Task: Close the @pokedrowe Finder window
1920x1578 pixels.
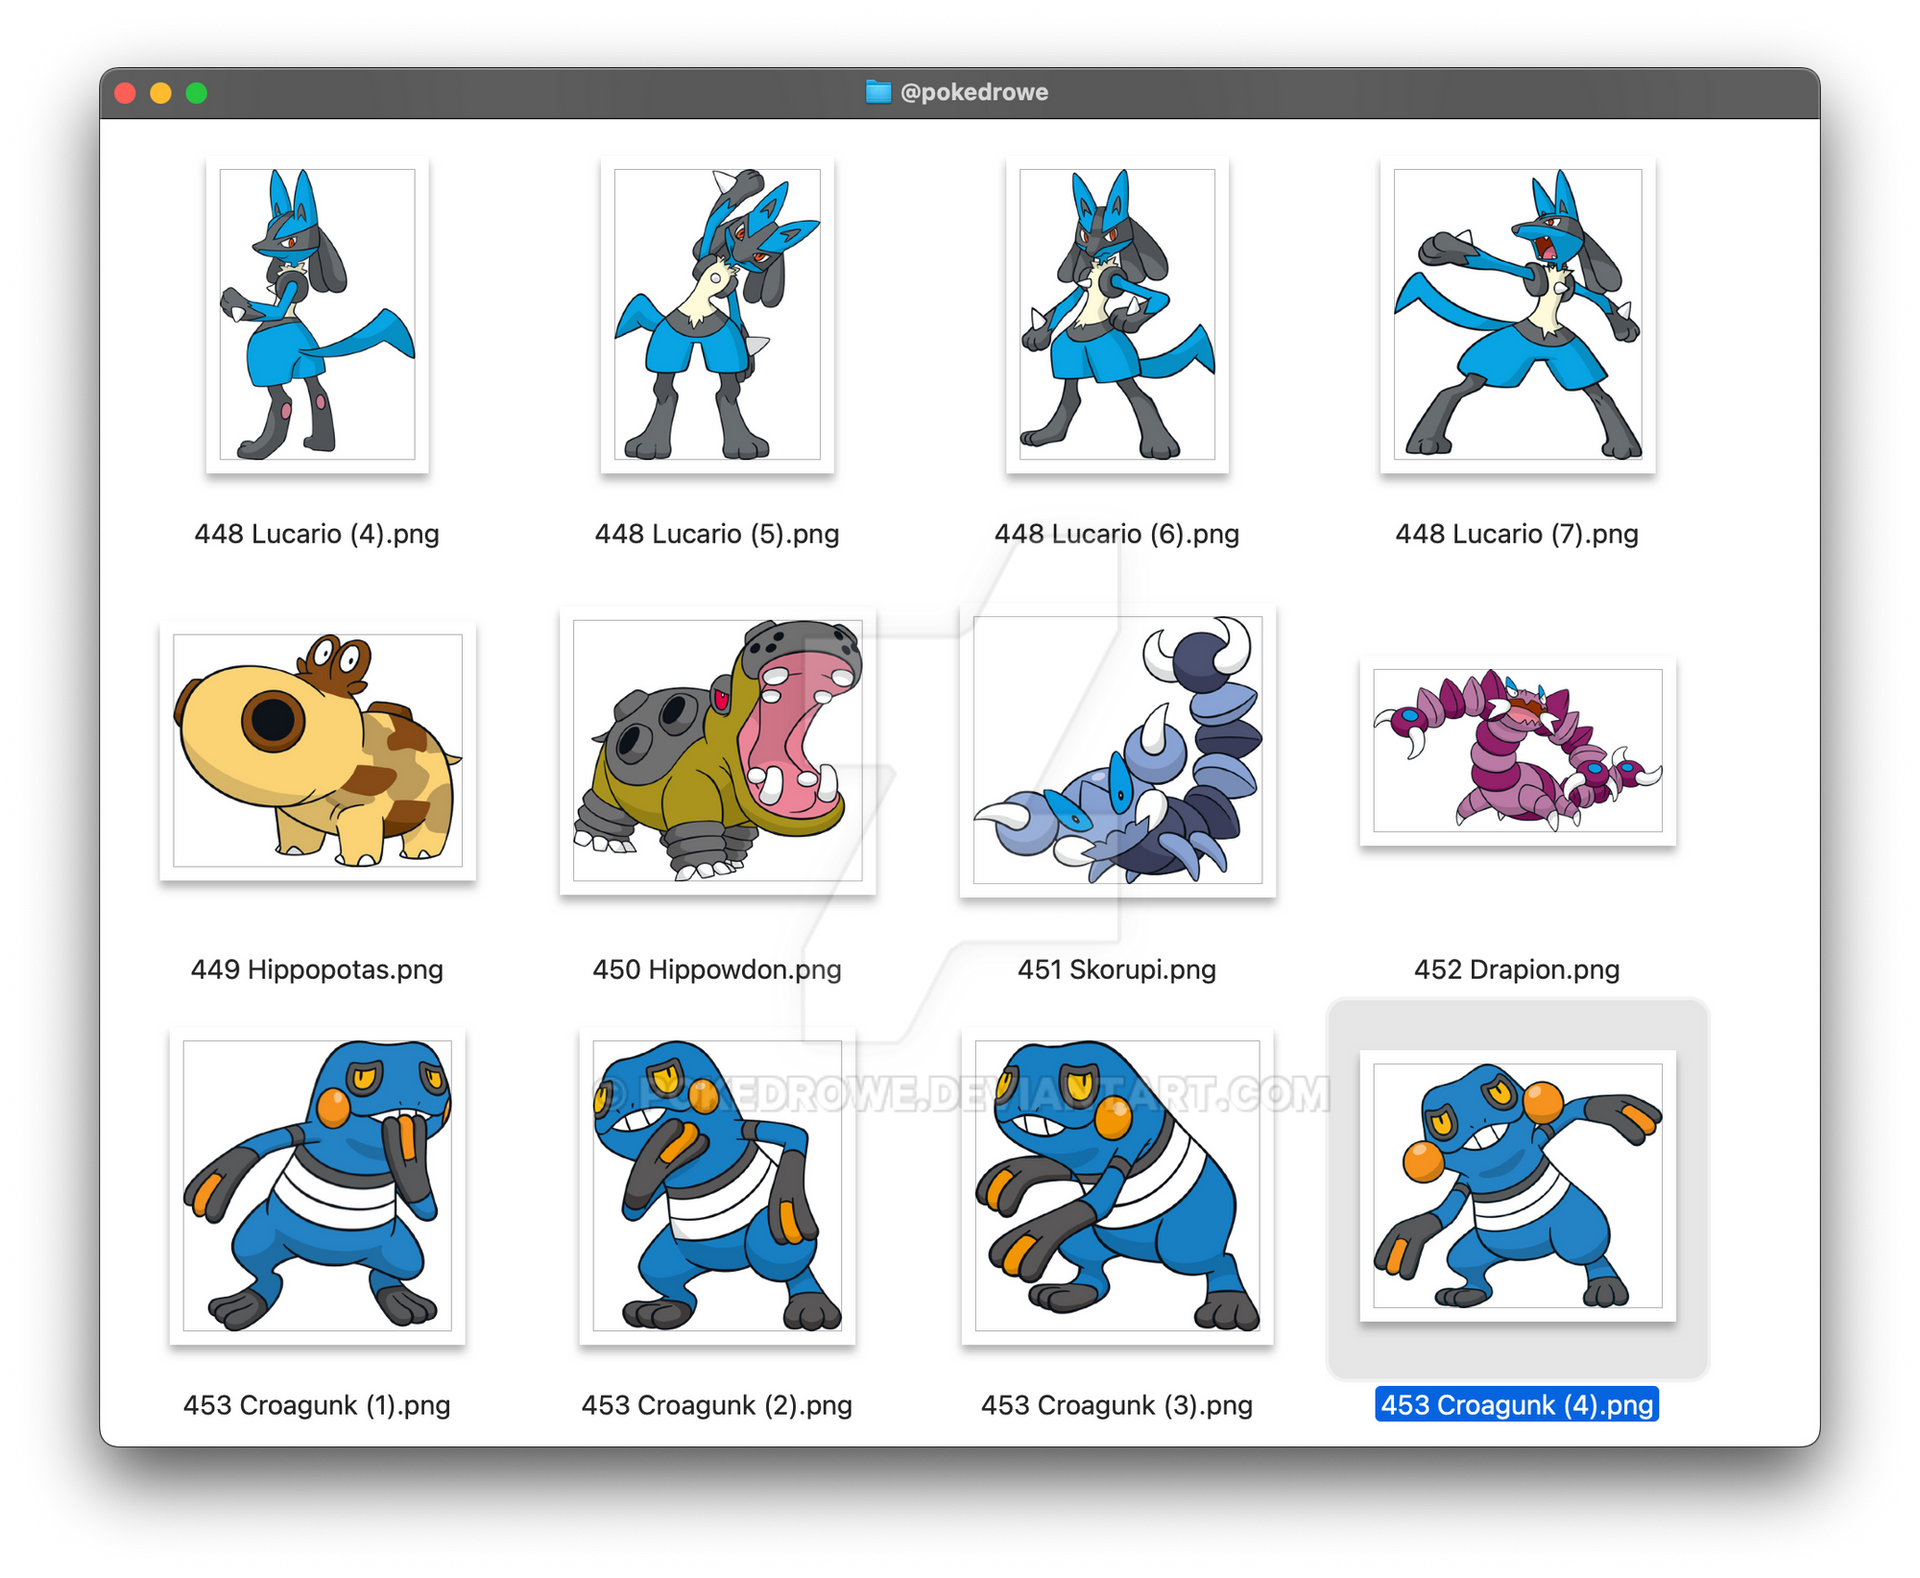Action: coord(126,93)
